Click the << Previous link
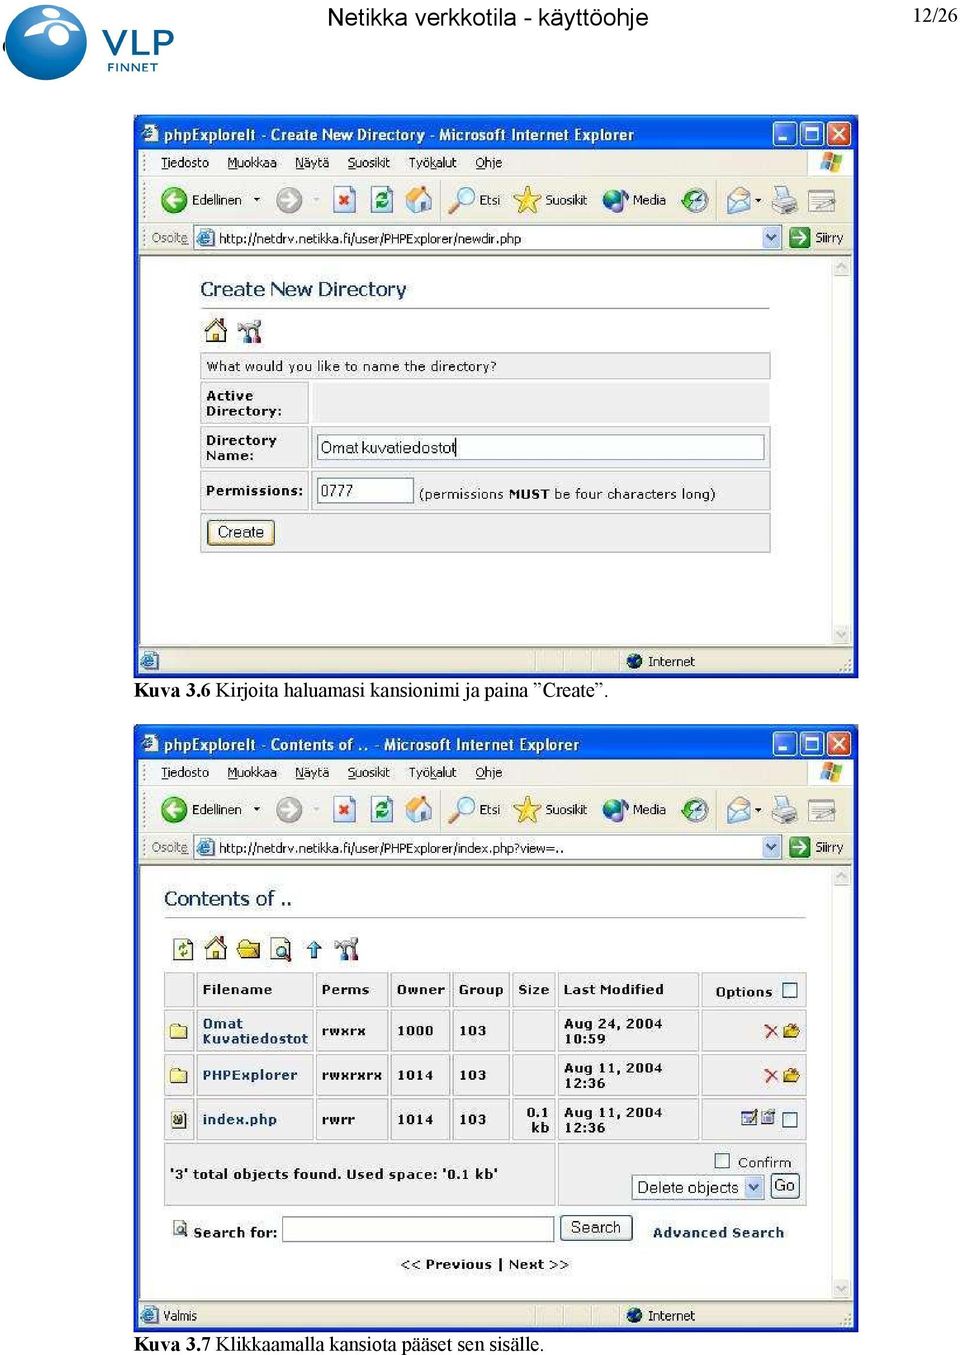 pyautogui.click(x=446, y=1264)
